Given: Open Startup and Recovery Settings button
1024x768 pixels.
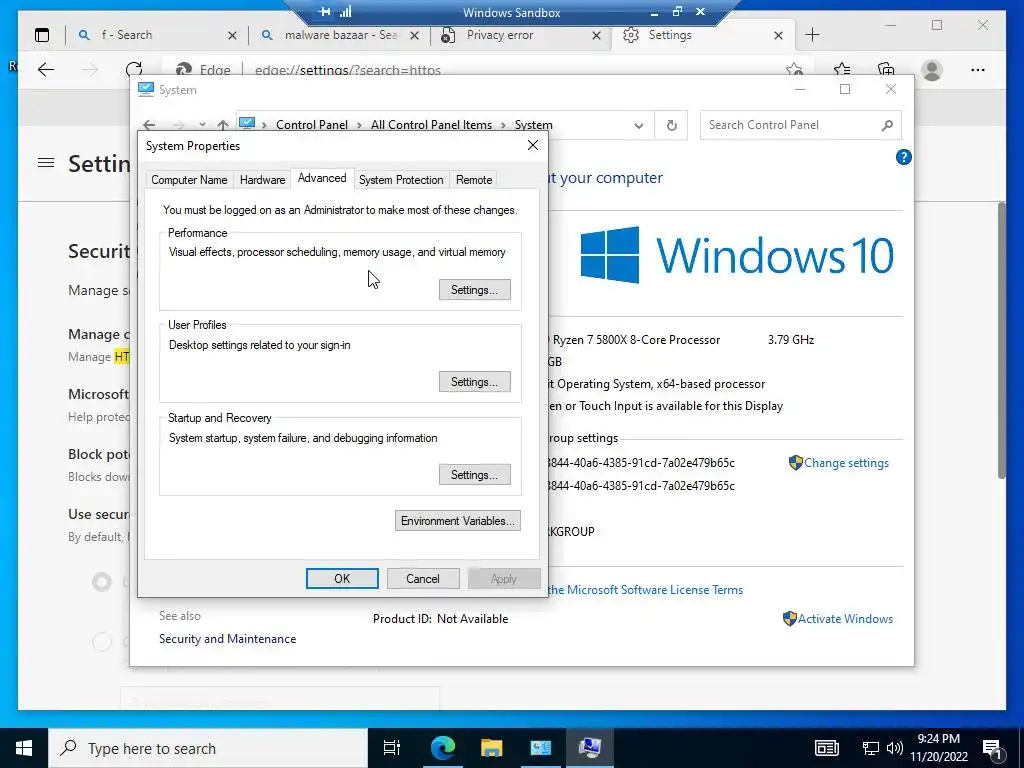Looking at the screenshot, I should click(x=474, y=475).
